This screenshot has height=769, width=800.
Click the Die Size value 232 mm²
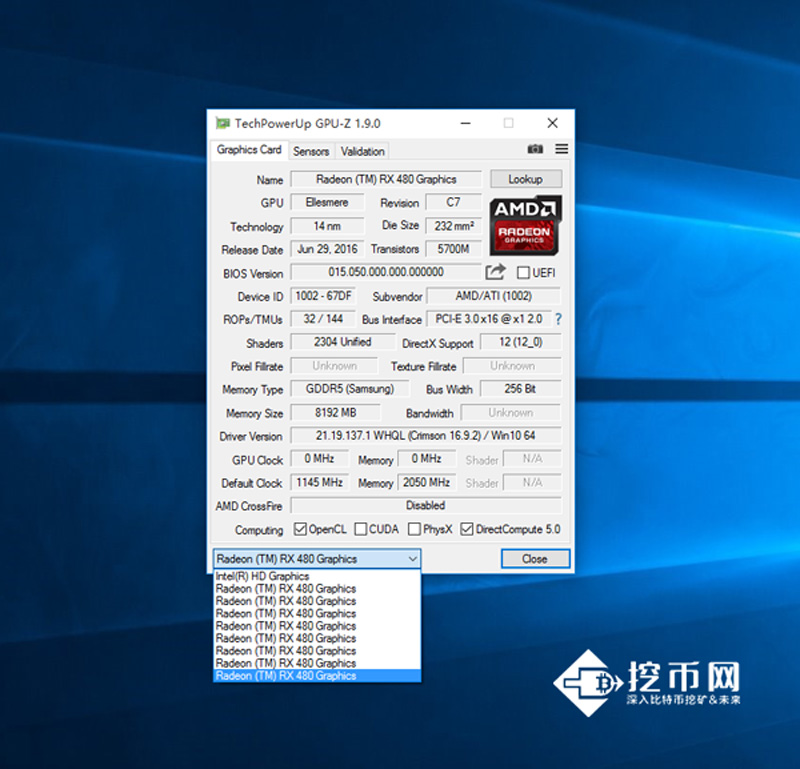coord(453,226)
